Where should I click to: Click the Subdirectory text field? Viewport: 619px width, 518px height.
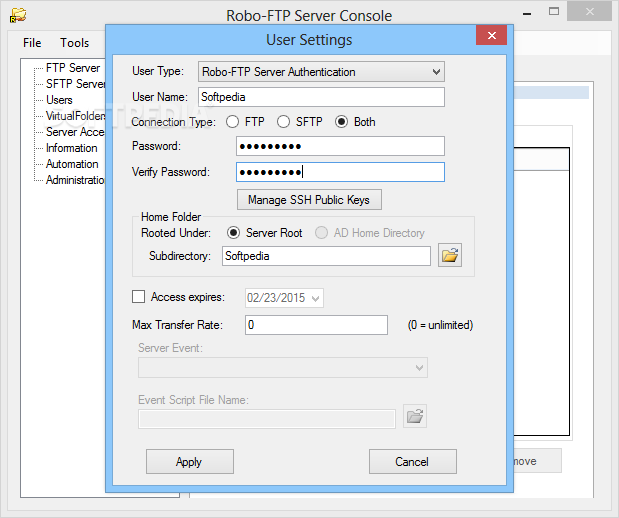[326, 256]
